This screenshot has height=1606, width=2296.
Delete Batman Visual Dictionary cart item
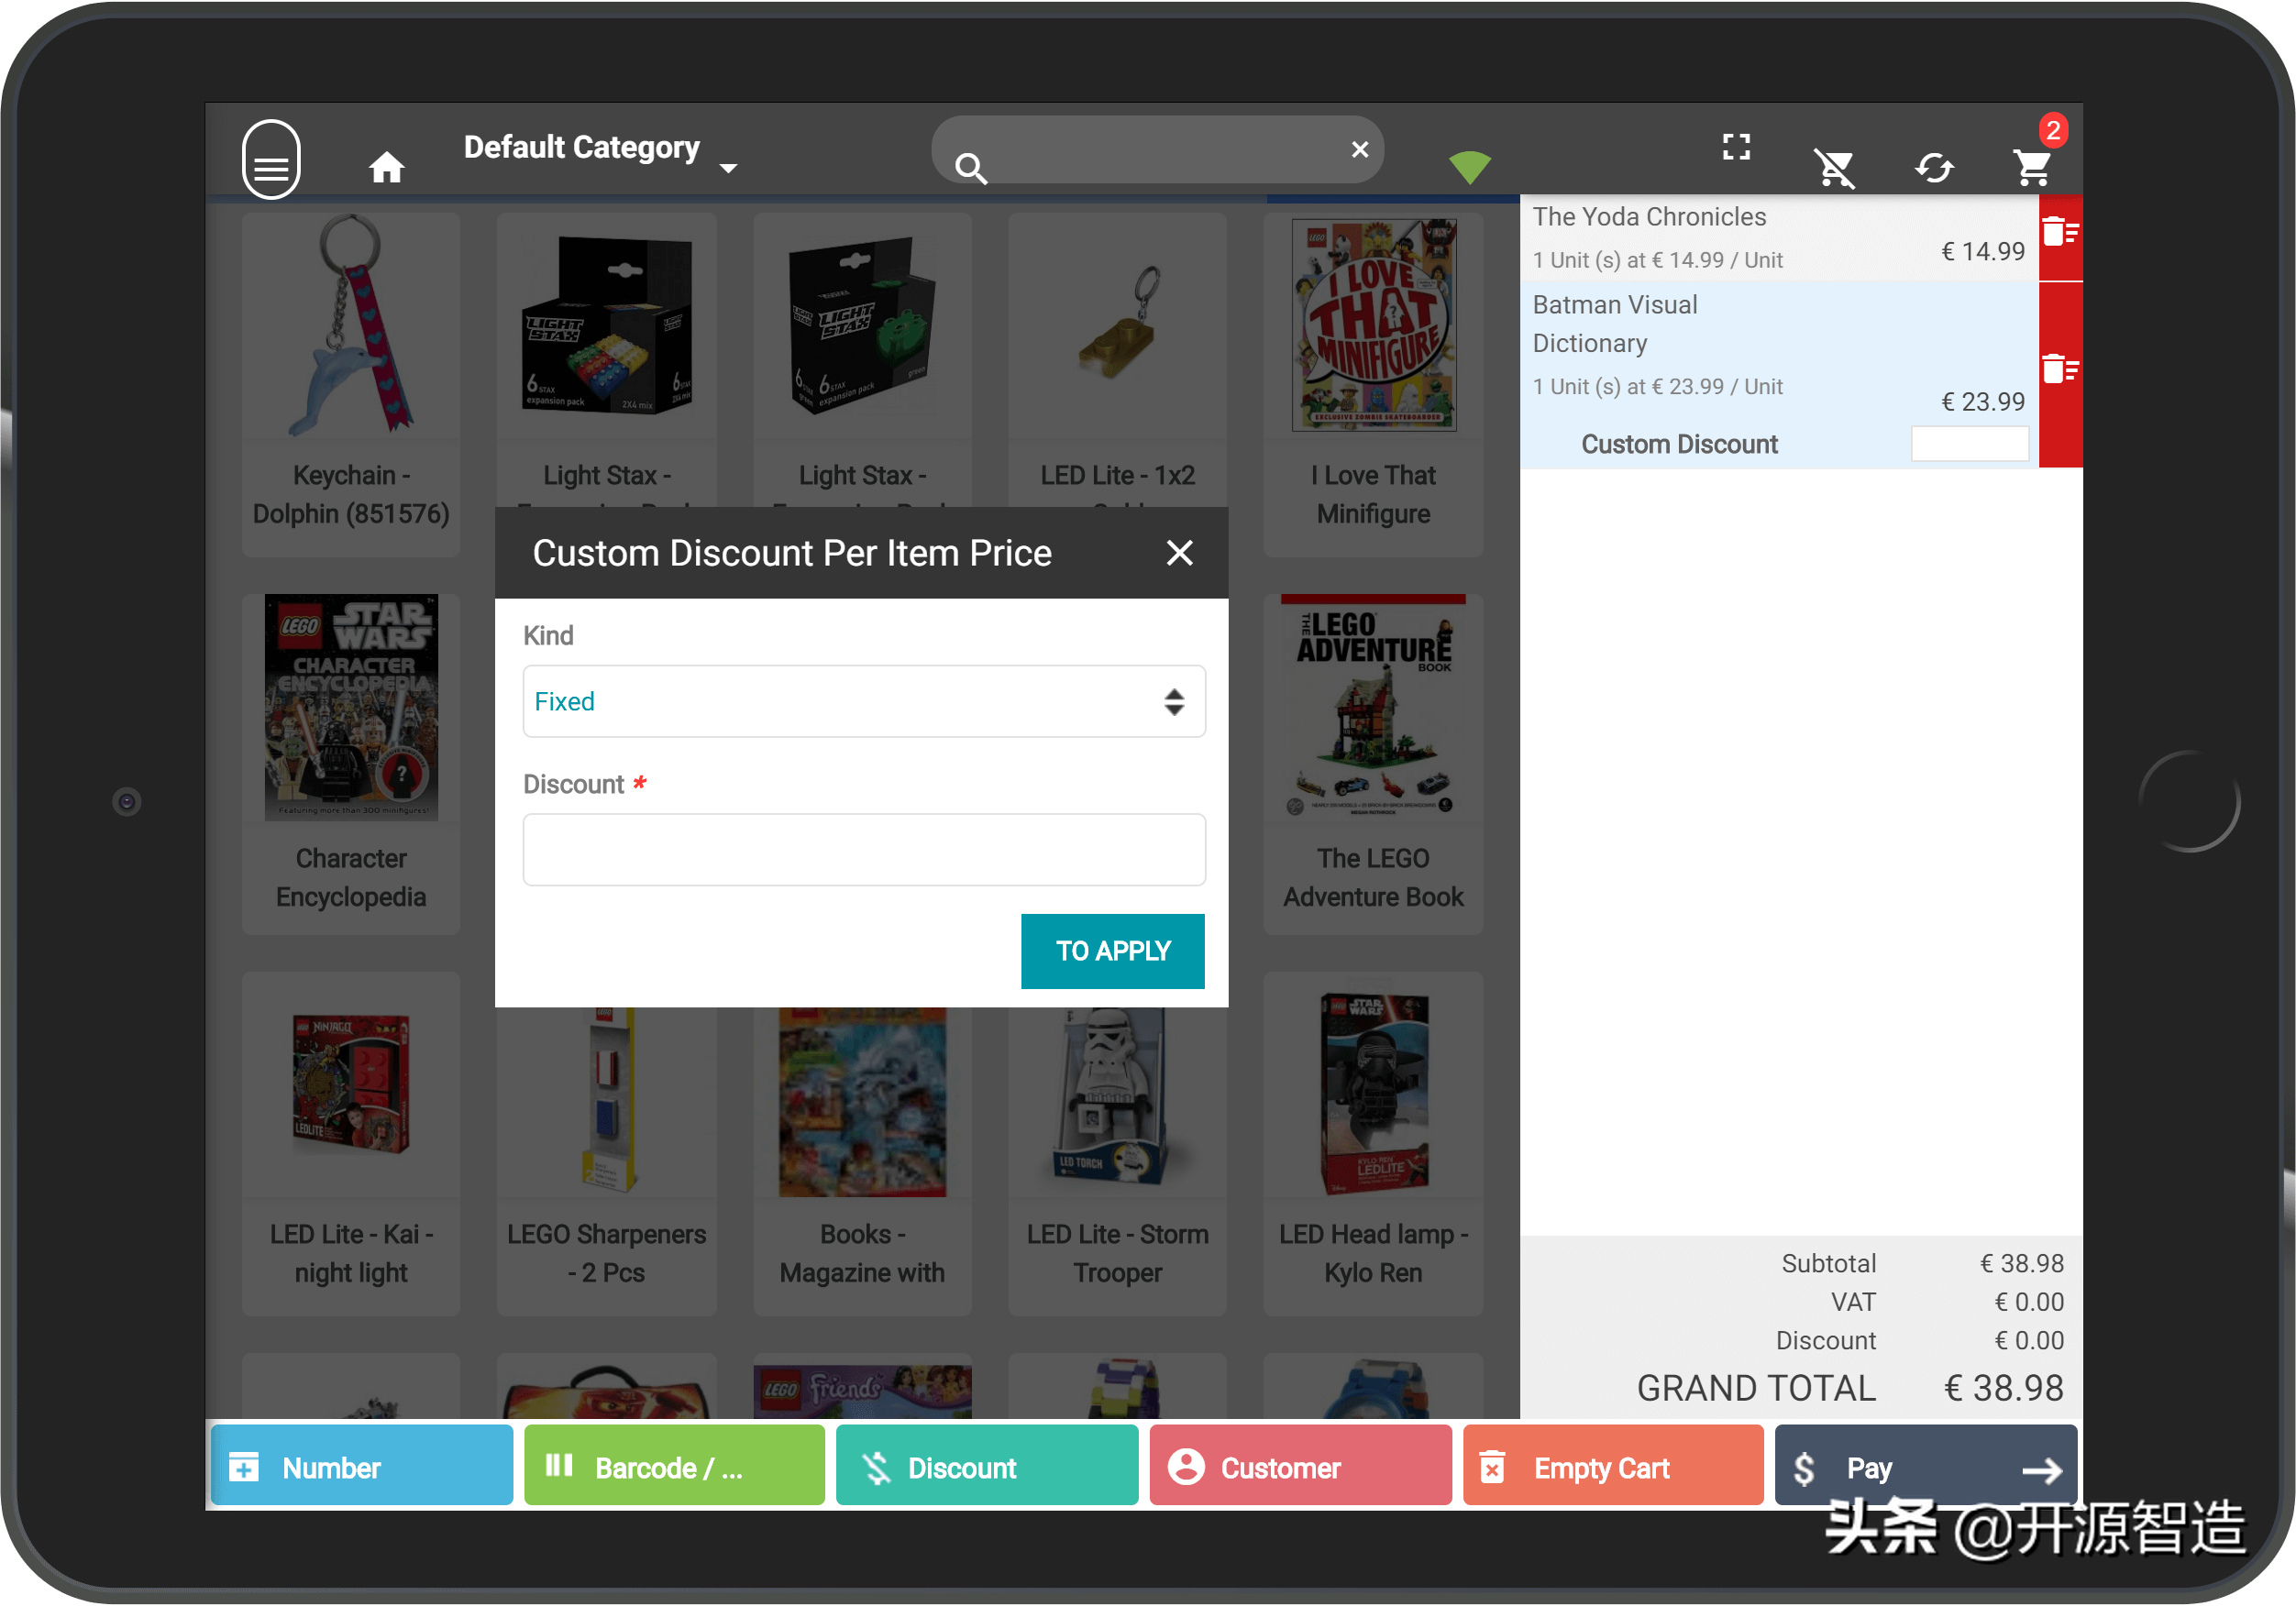coord(2059,368)
